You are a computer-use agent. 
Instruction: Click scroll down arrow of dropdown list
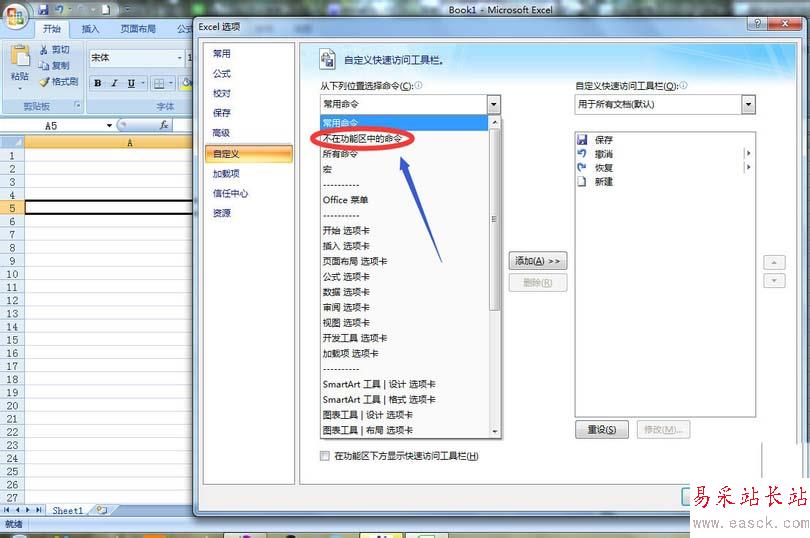point(494,431)
